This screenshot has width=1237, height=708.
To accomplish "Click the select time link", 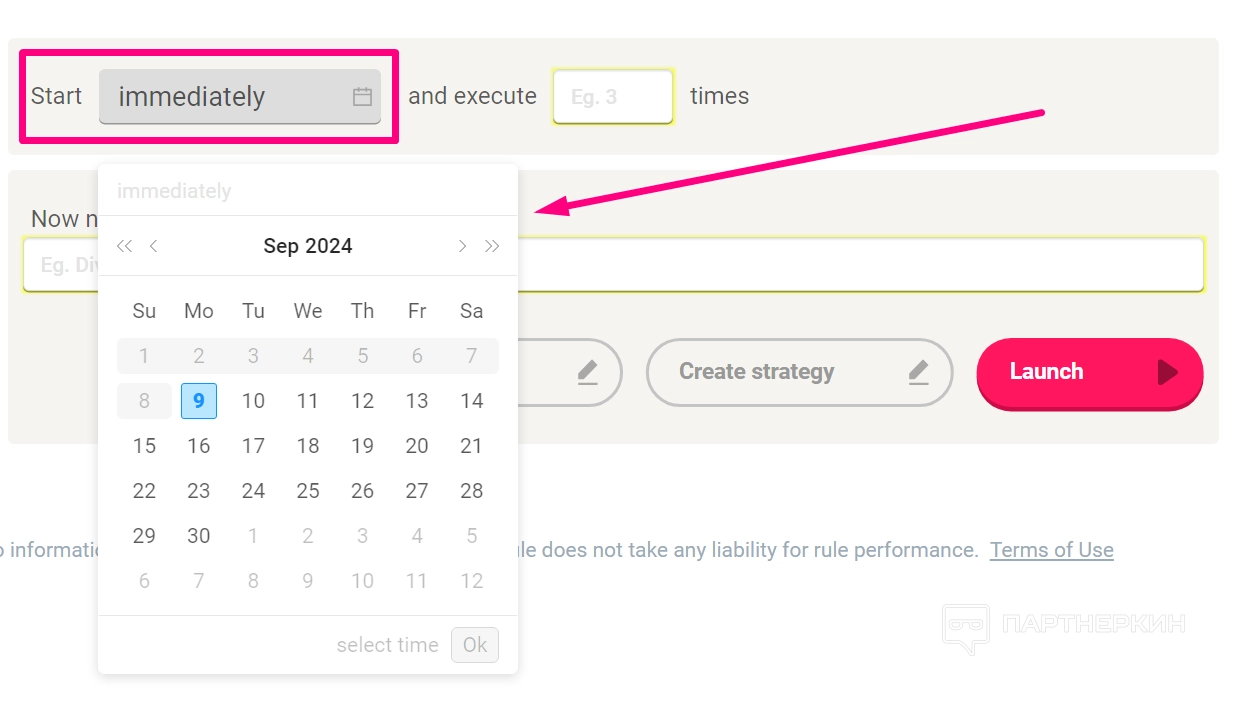I will (387, 645).
